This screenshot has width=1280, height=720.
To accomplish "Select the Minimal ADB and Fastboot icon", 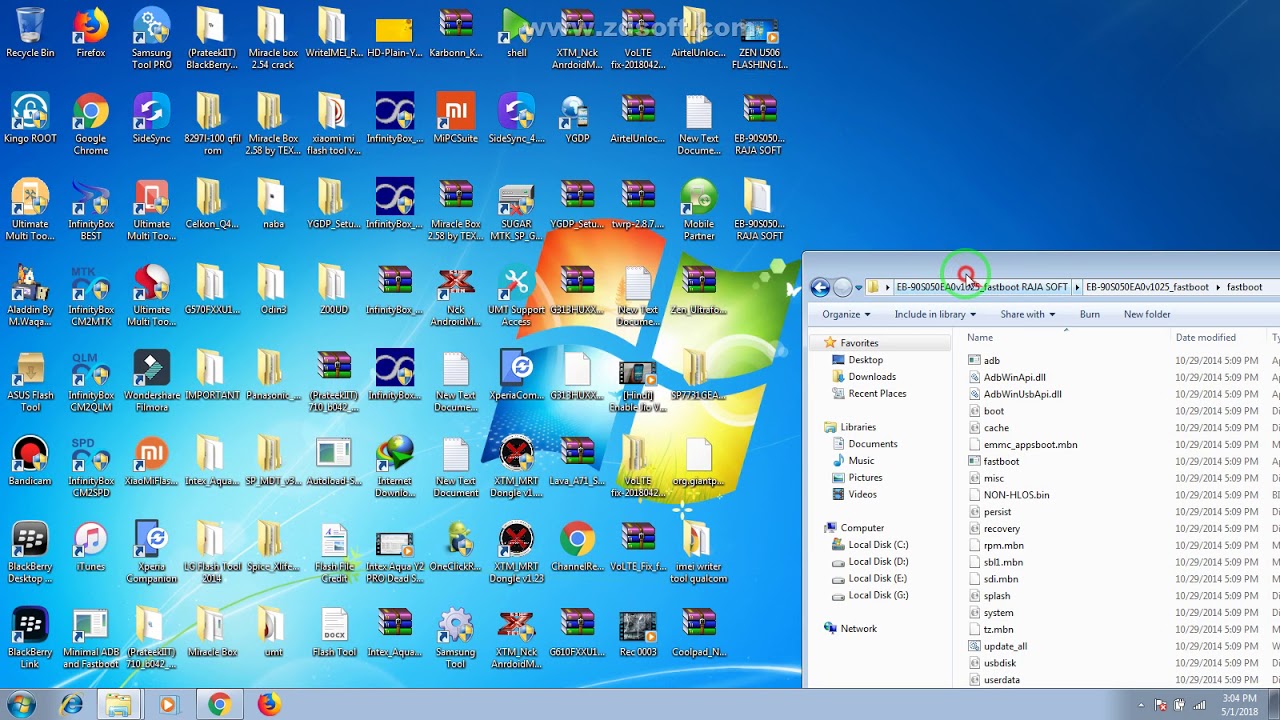I will coord(90,638).
